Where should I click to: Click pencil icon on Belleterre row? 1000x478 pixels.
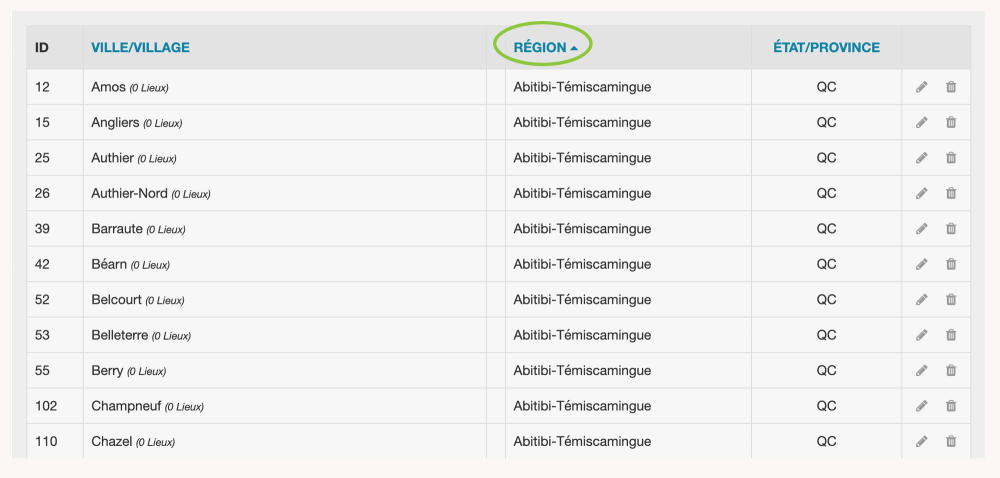point(922,335)
